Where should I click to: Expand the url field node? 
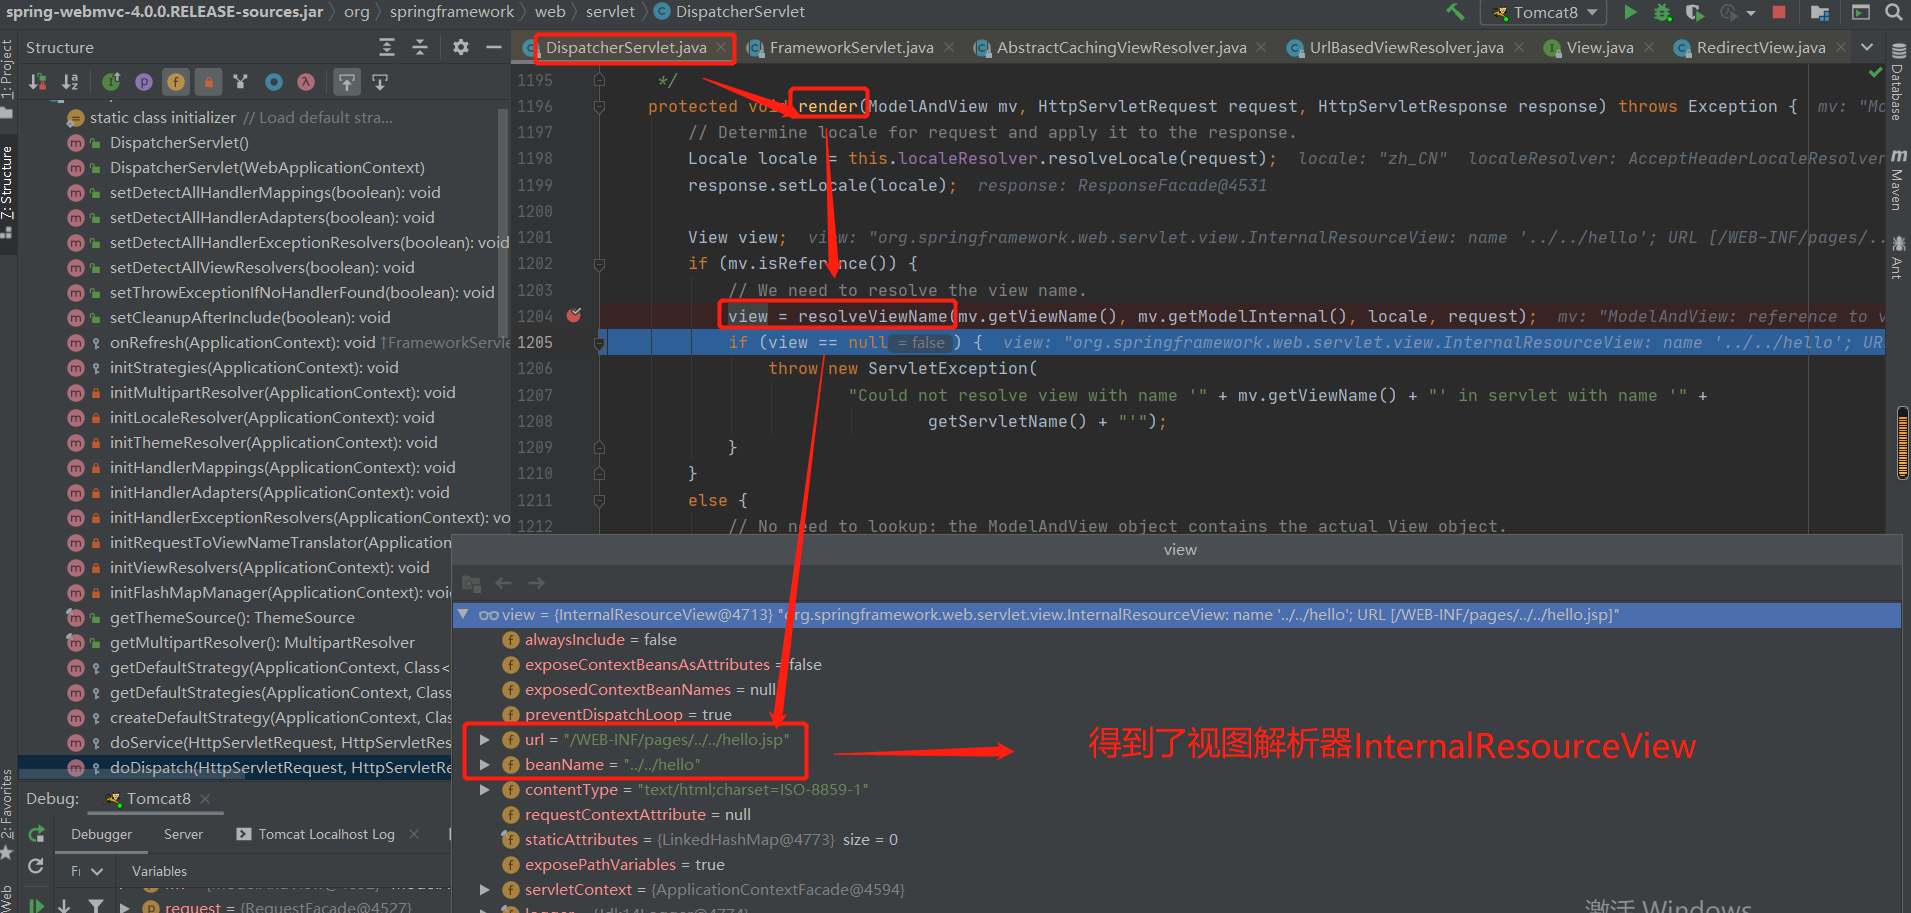point(484,739)
